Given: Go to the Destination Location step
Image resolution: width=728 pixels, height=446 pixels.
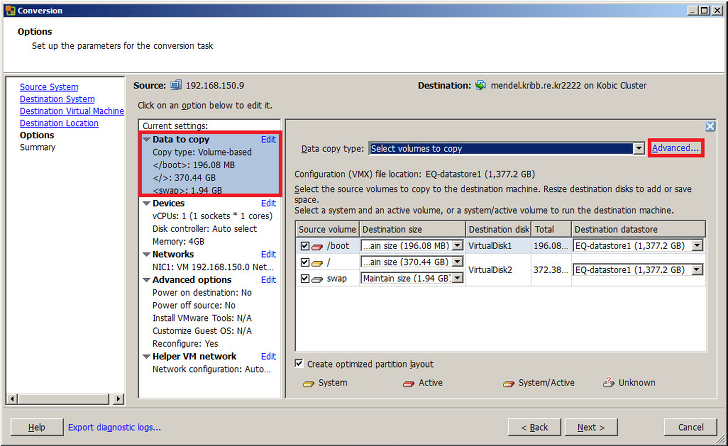Looking at the screenshot, I should (x=59, y=123).
